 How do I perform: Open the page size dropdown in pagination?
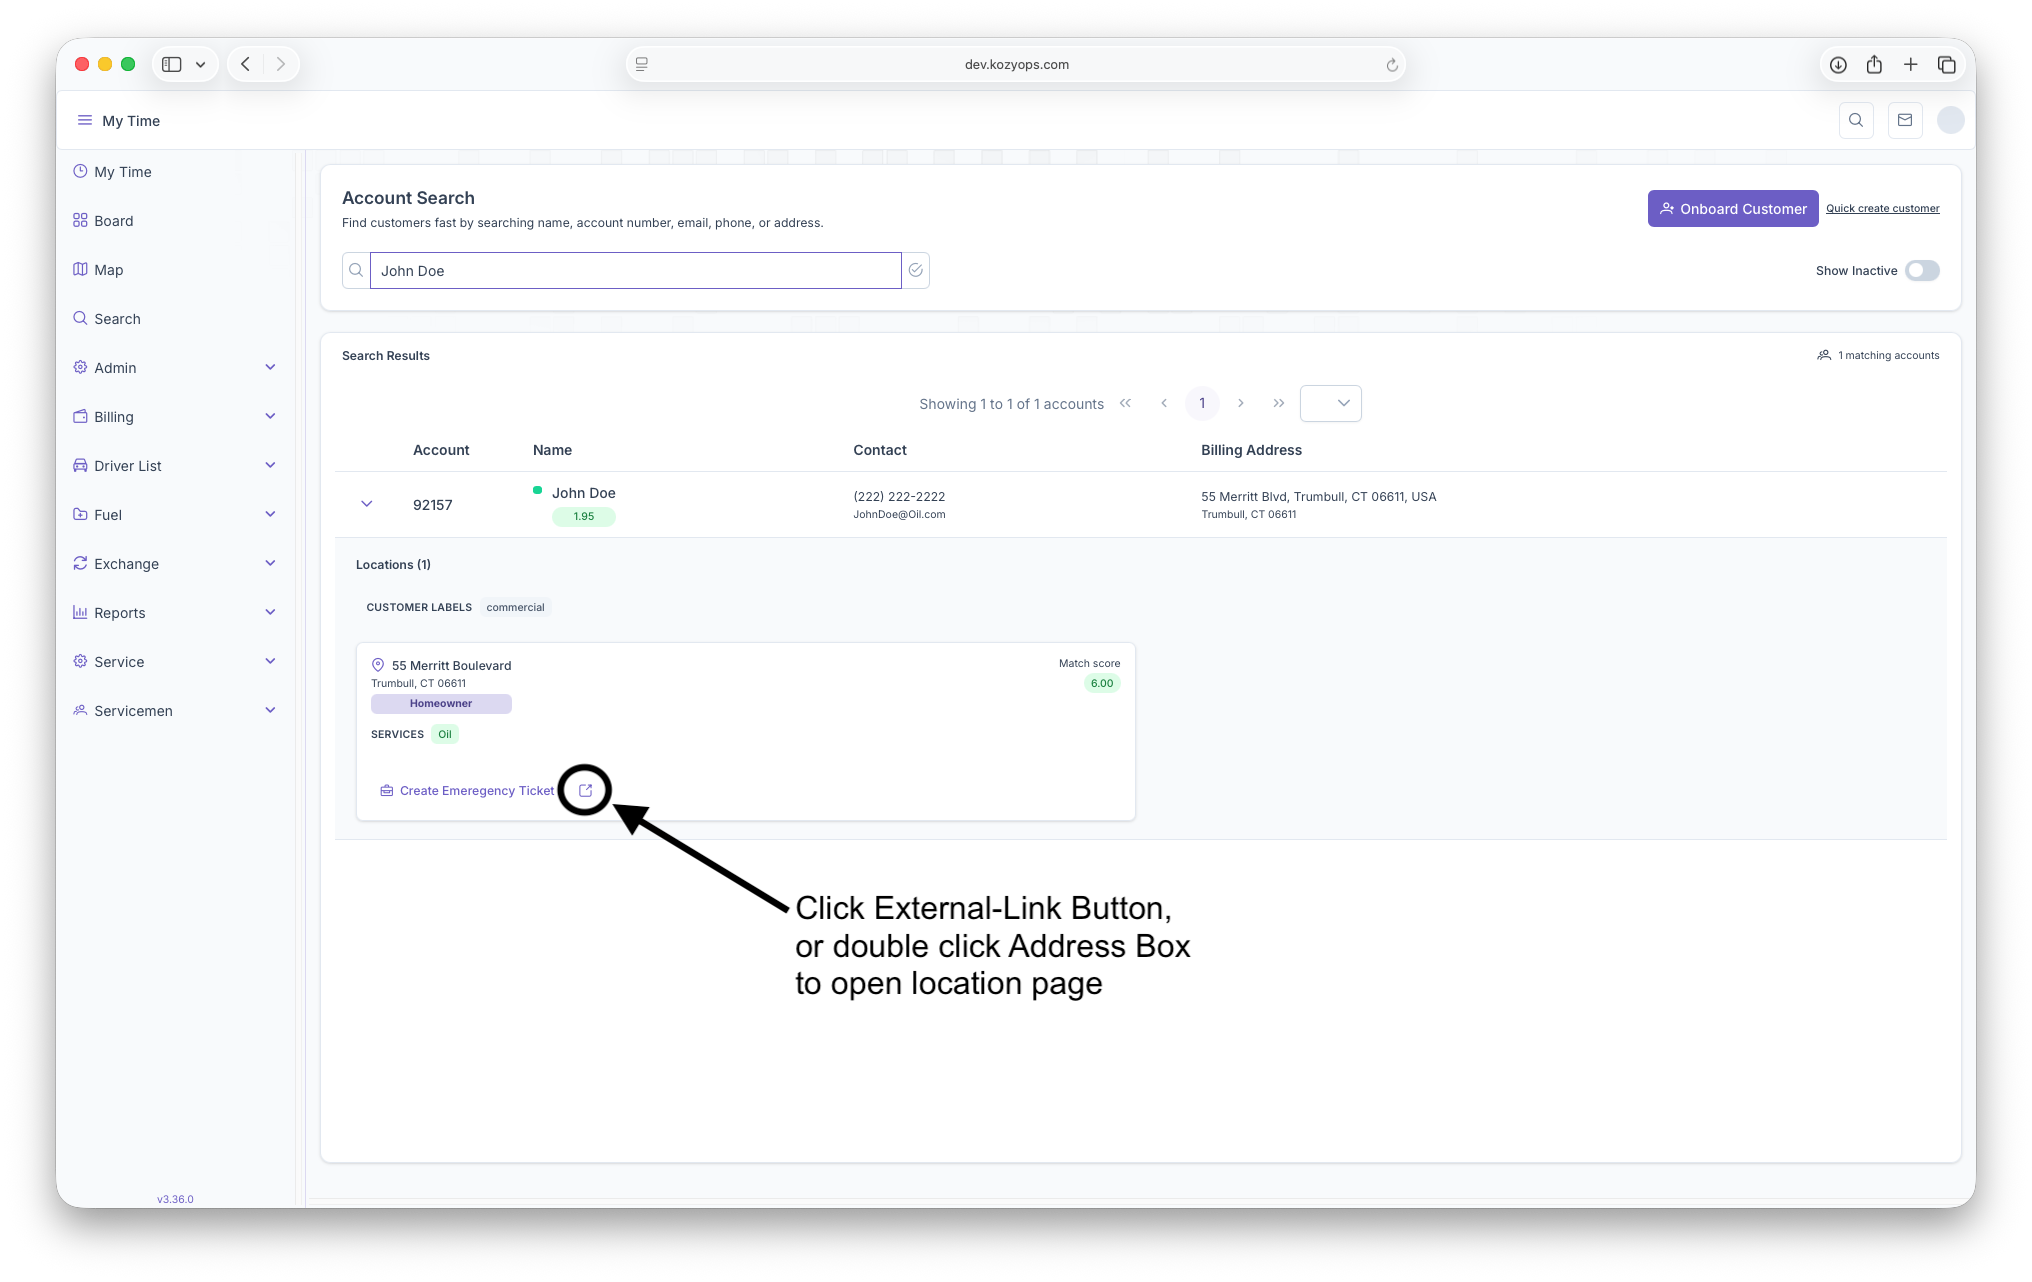(1330, 403)
